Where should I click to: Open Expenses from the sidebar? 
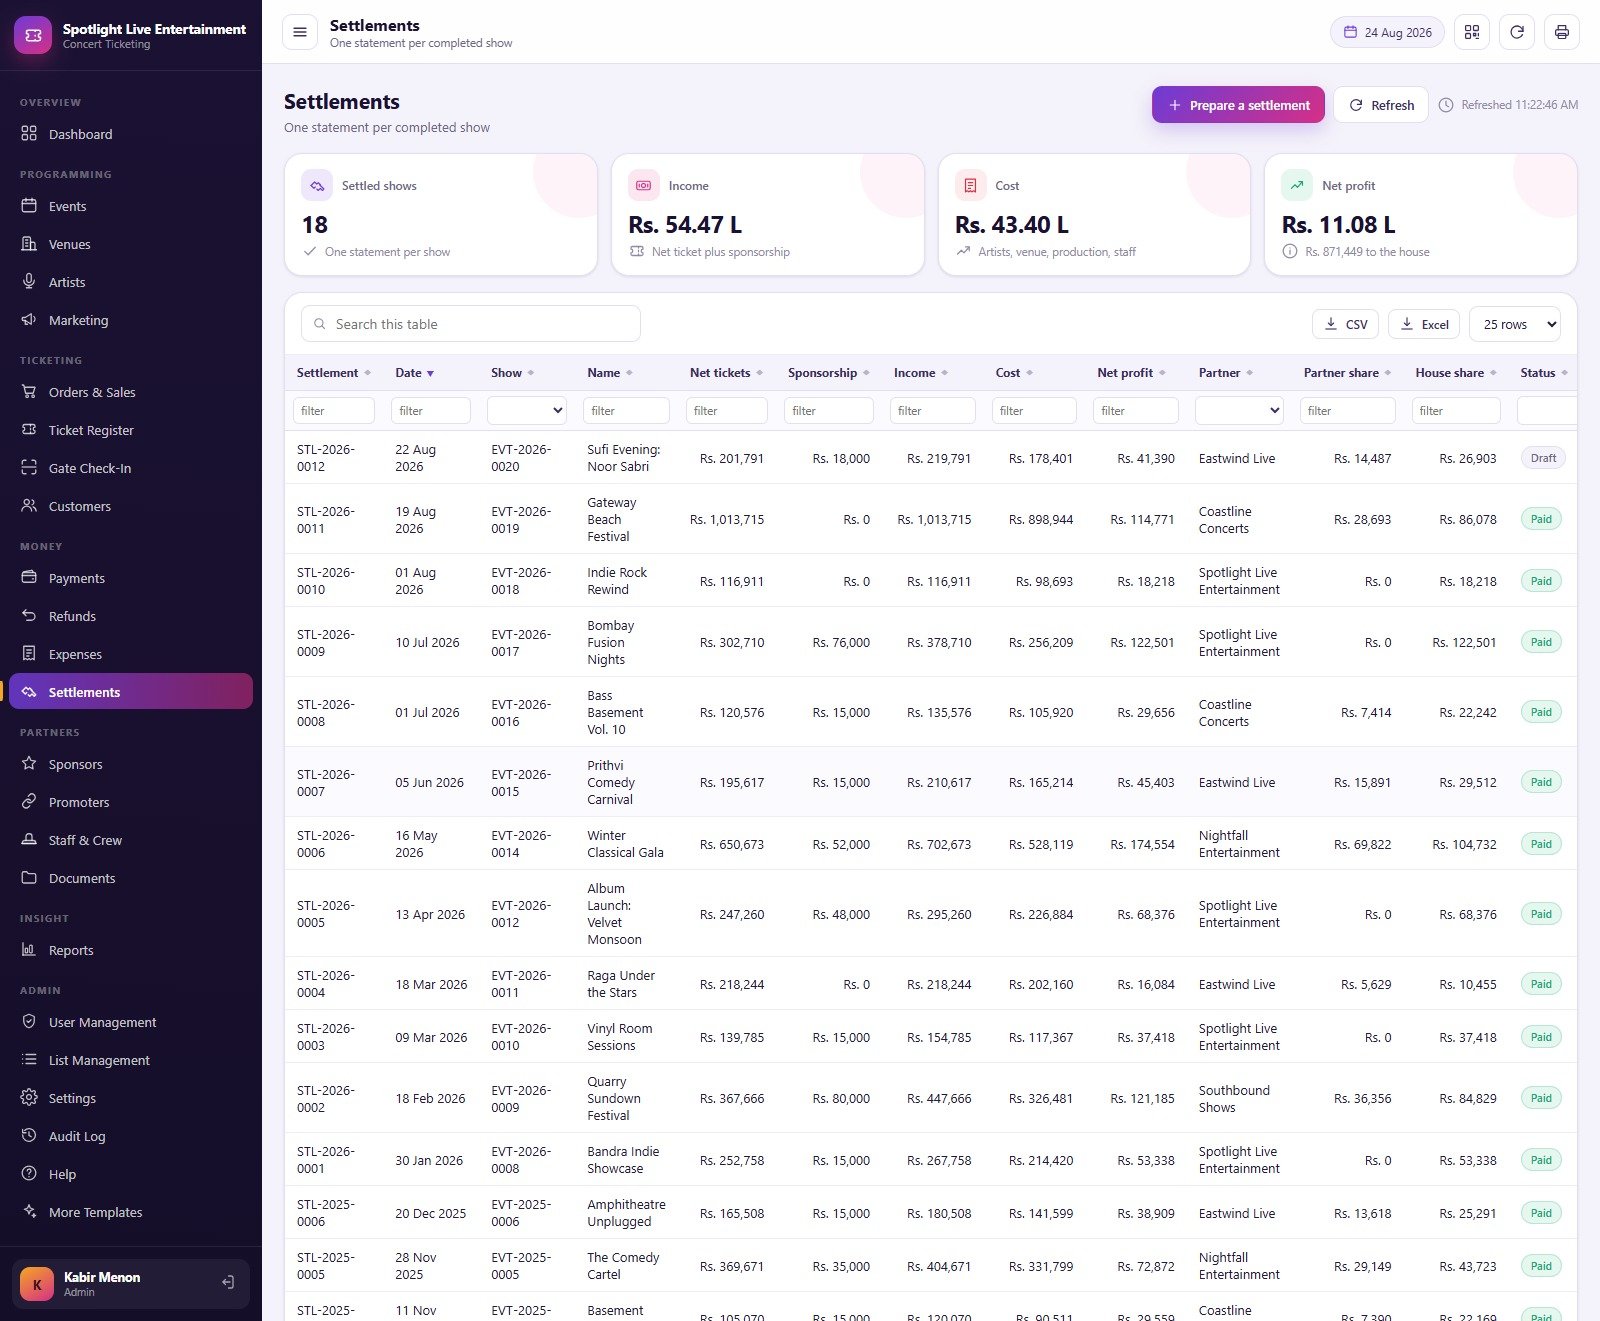pos(131,654)
